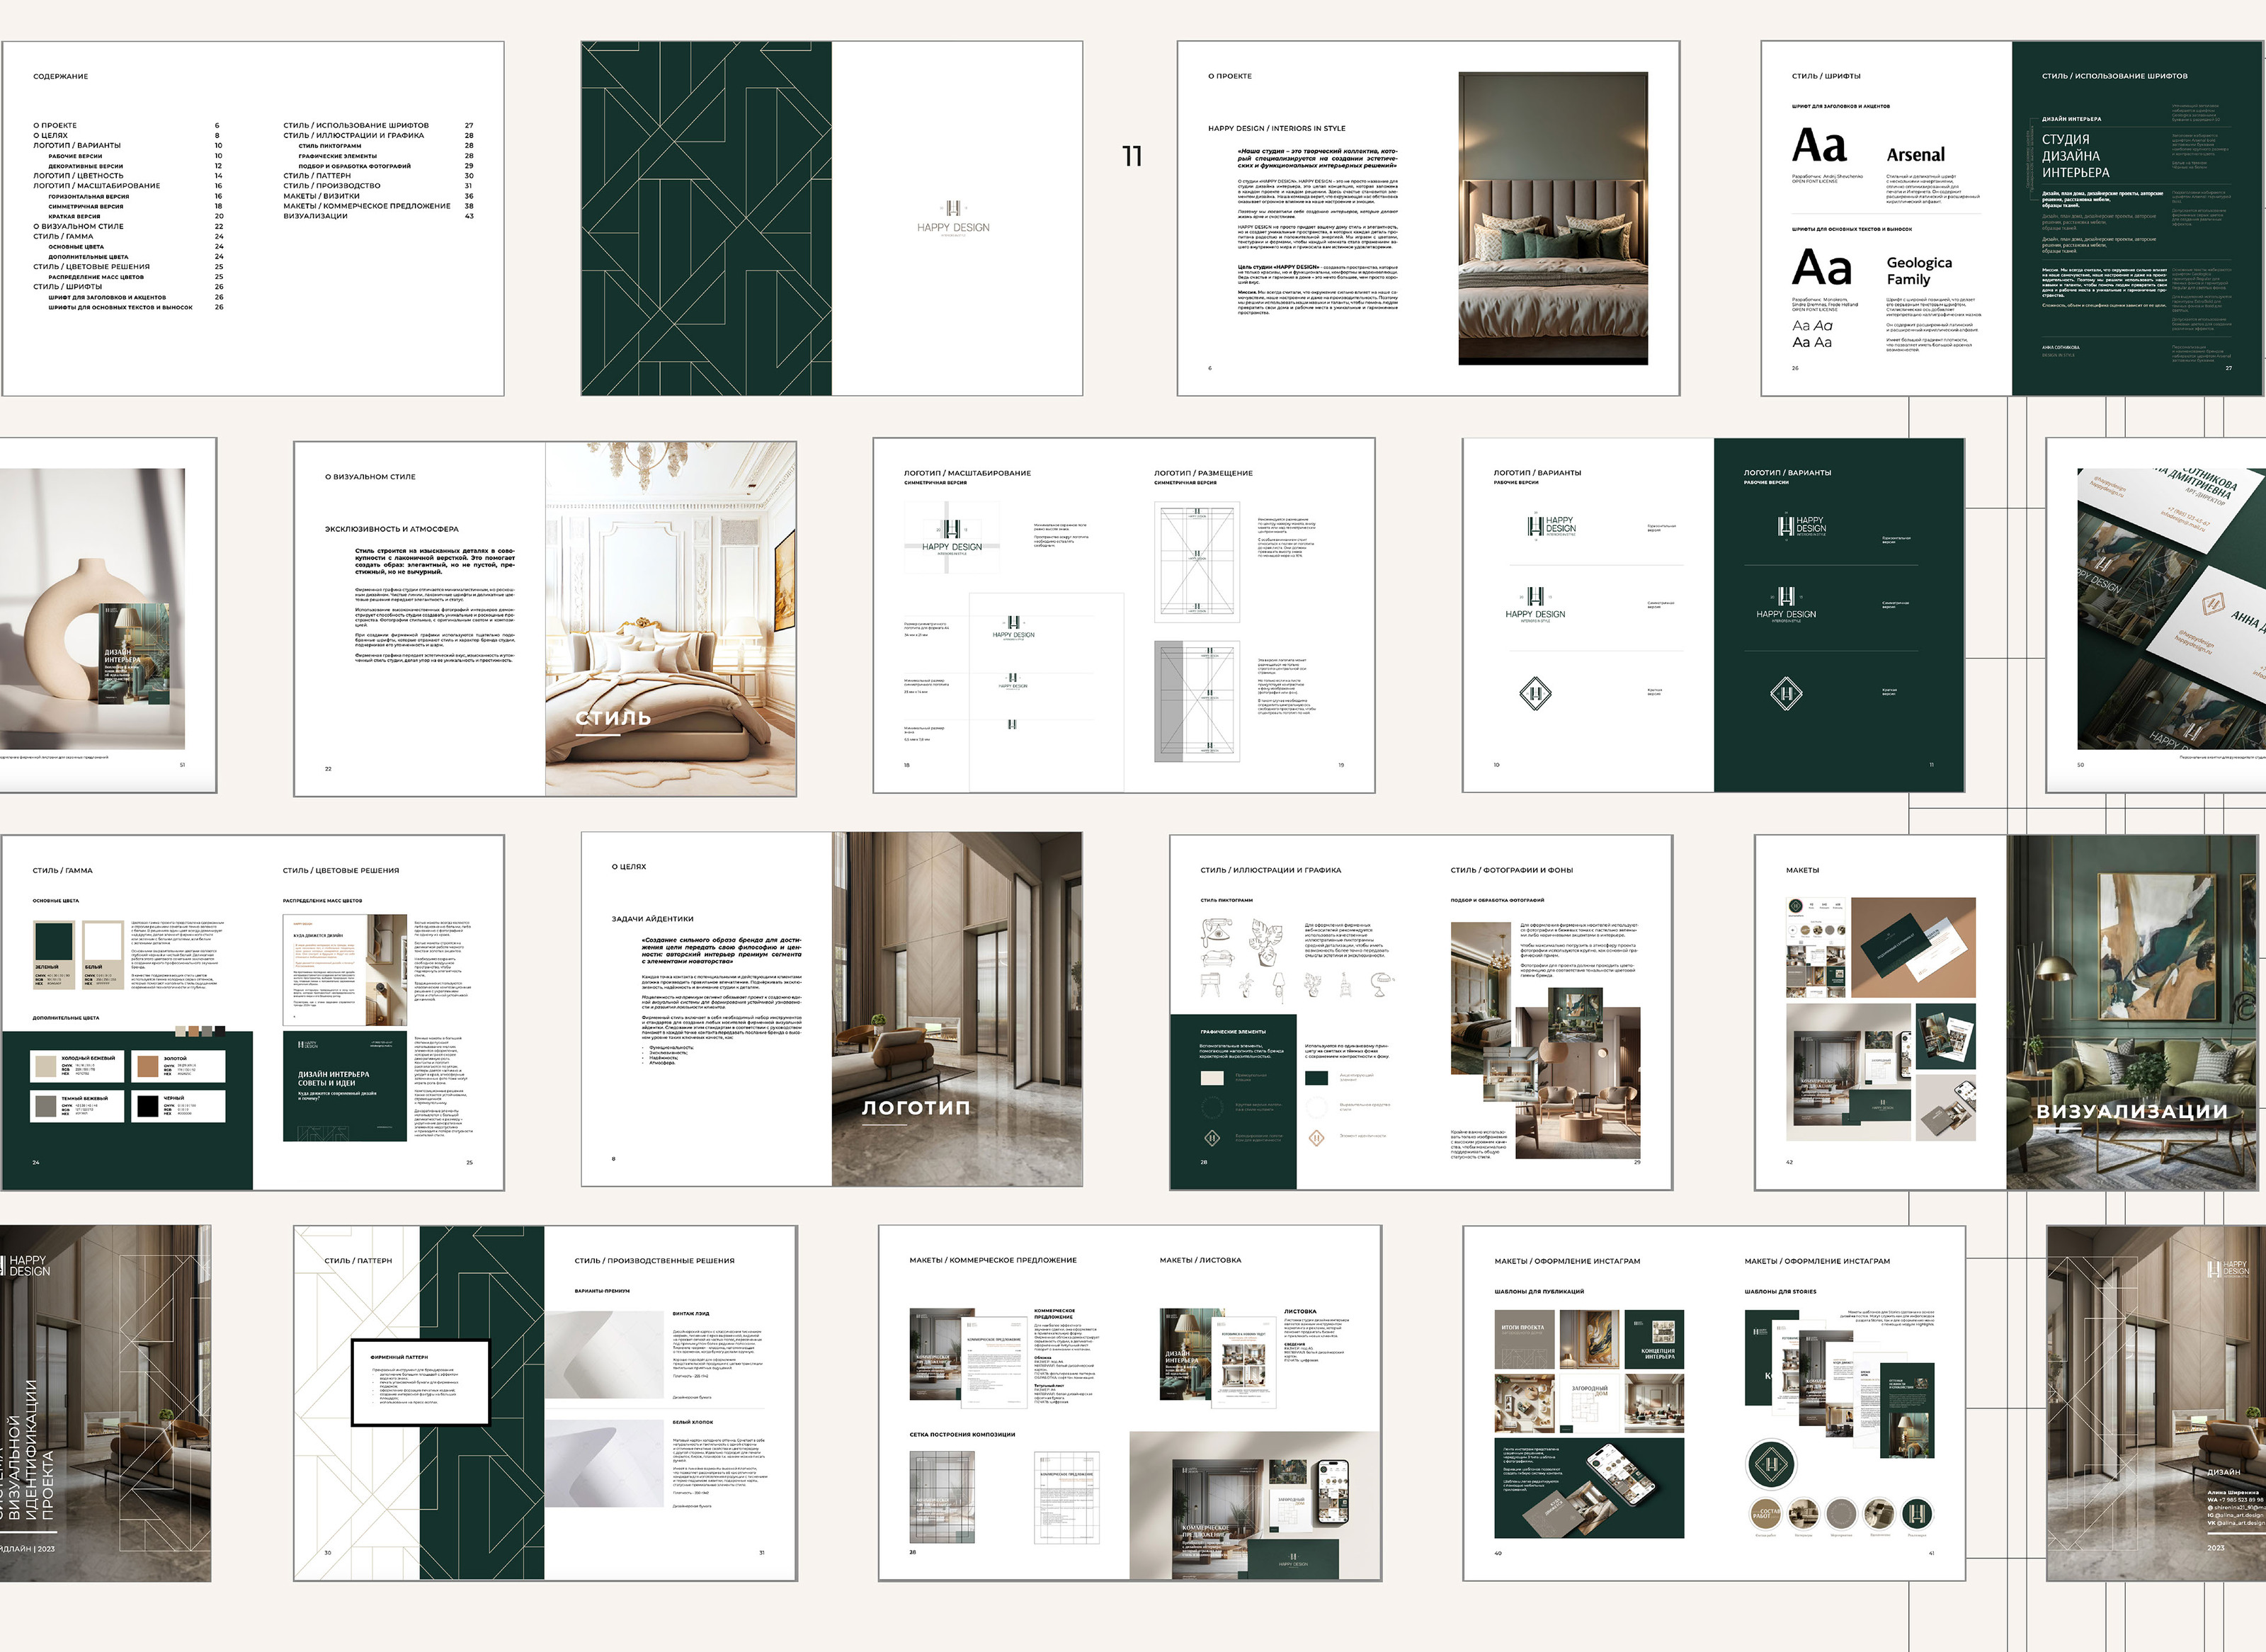
Task: Click the diamond short-version logo on white
Action: (1535, 693)
